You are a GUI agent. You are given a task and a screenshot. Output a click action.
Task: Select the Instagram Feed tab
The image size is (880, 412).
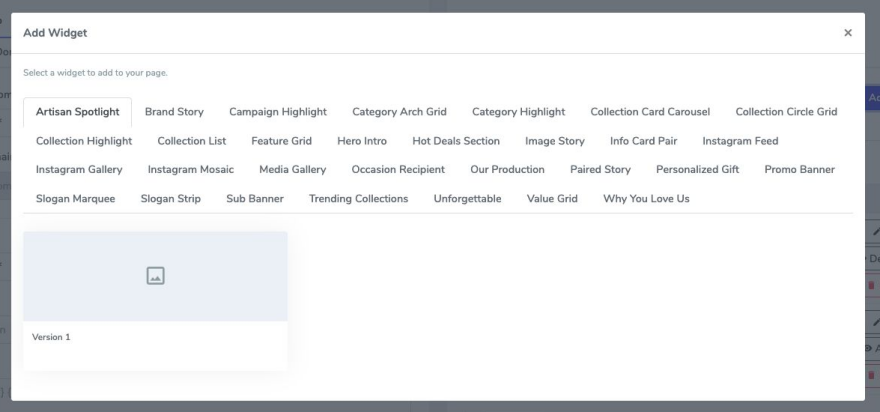point(740,141)
